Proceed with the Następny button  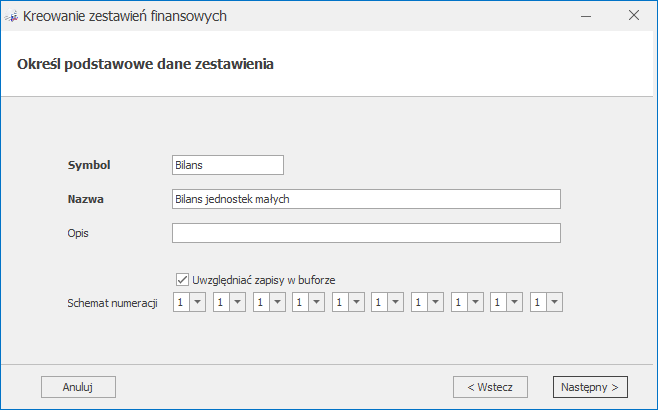click(x=590, y=386)
